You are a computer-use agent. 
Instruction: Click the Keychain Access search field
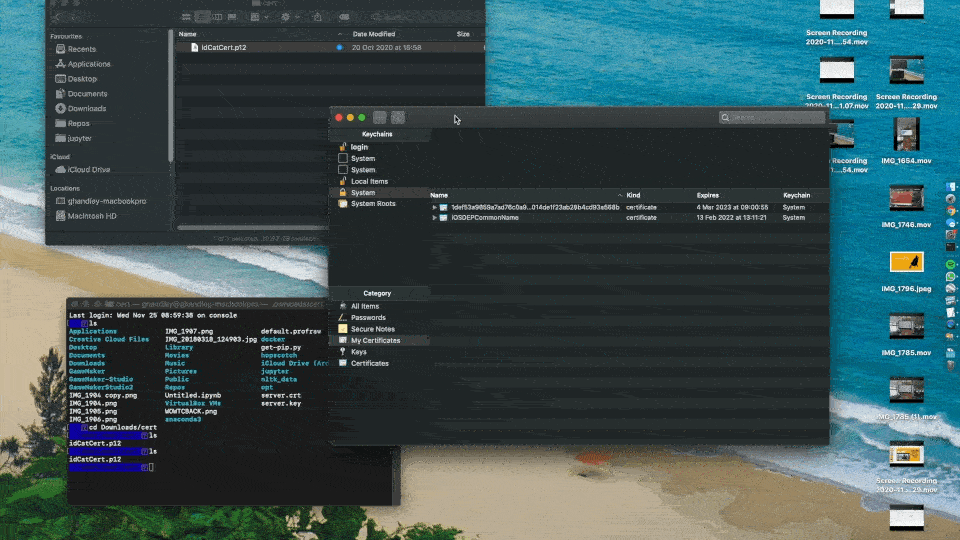[771, 118]
